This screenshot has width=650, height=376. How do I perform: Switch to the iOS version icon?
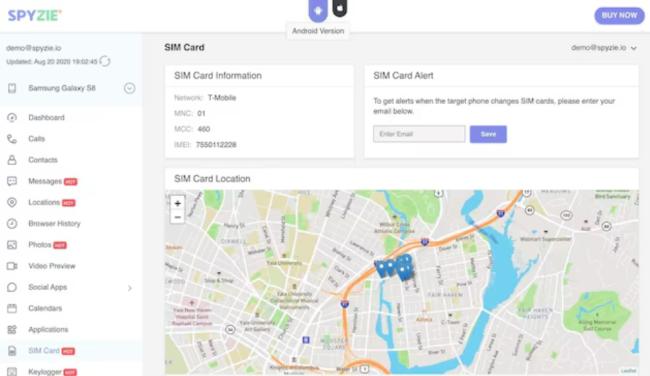click(340, 8)
